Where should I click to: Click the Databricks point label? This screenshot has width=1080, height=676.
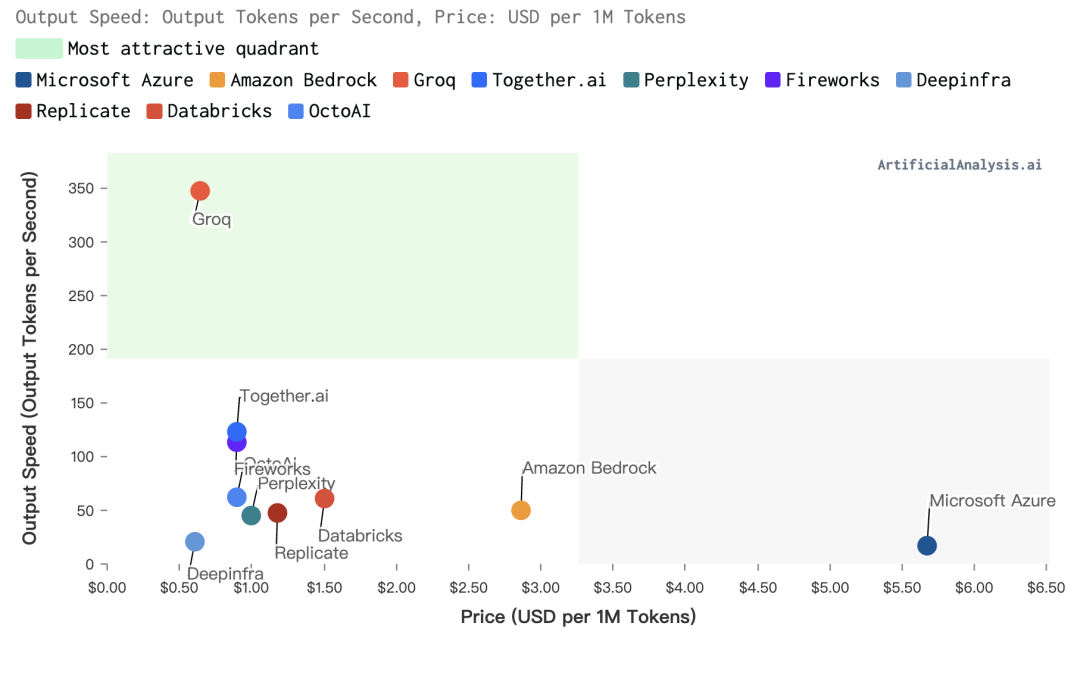tap(360, 535)
